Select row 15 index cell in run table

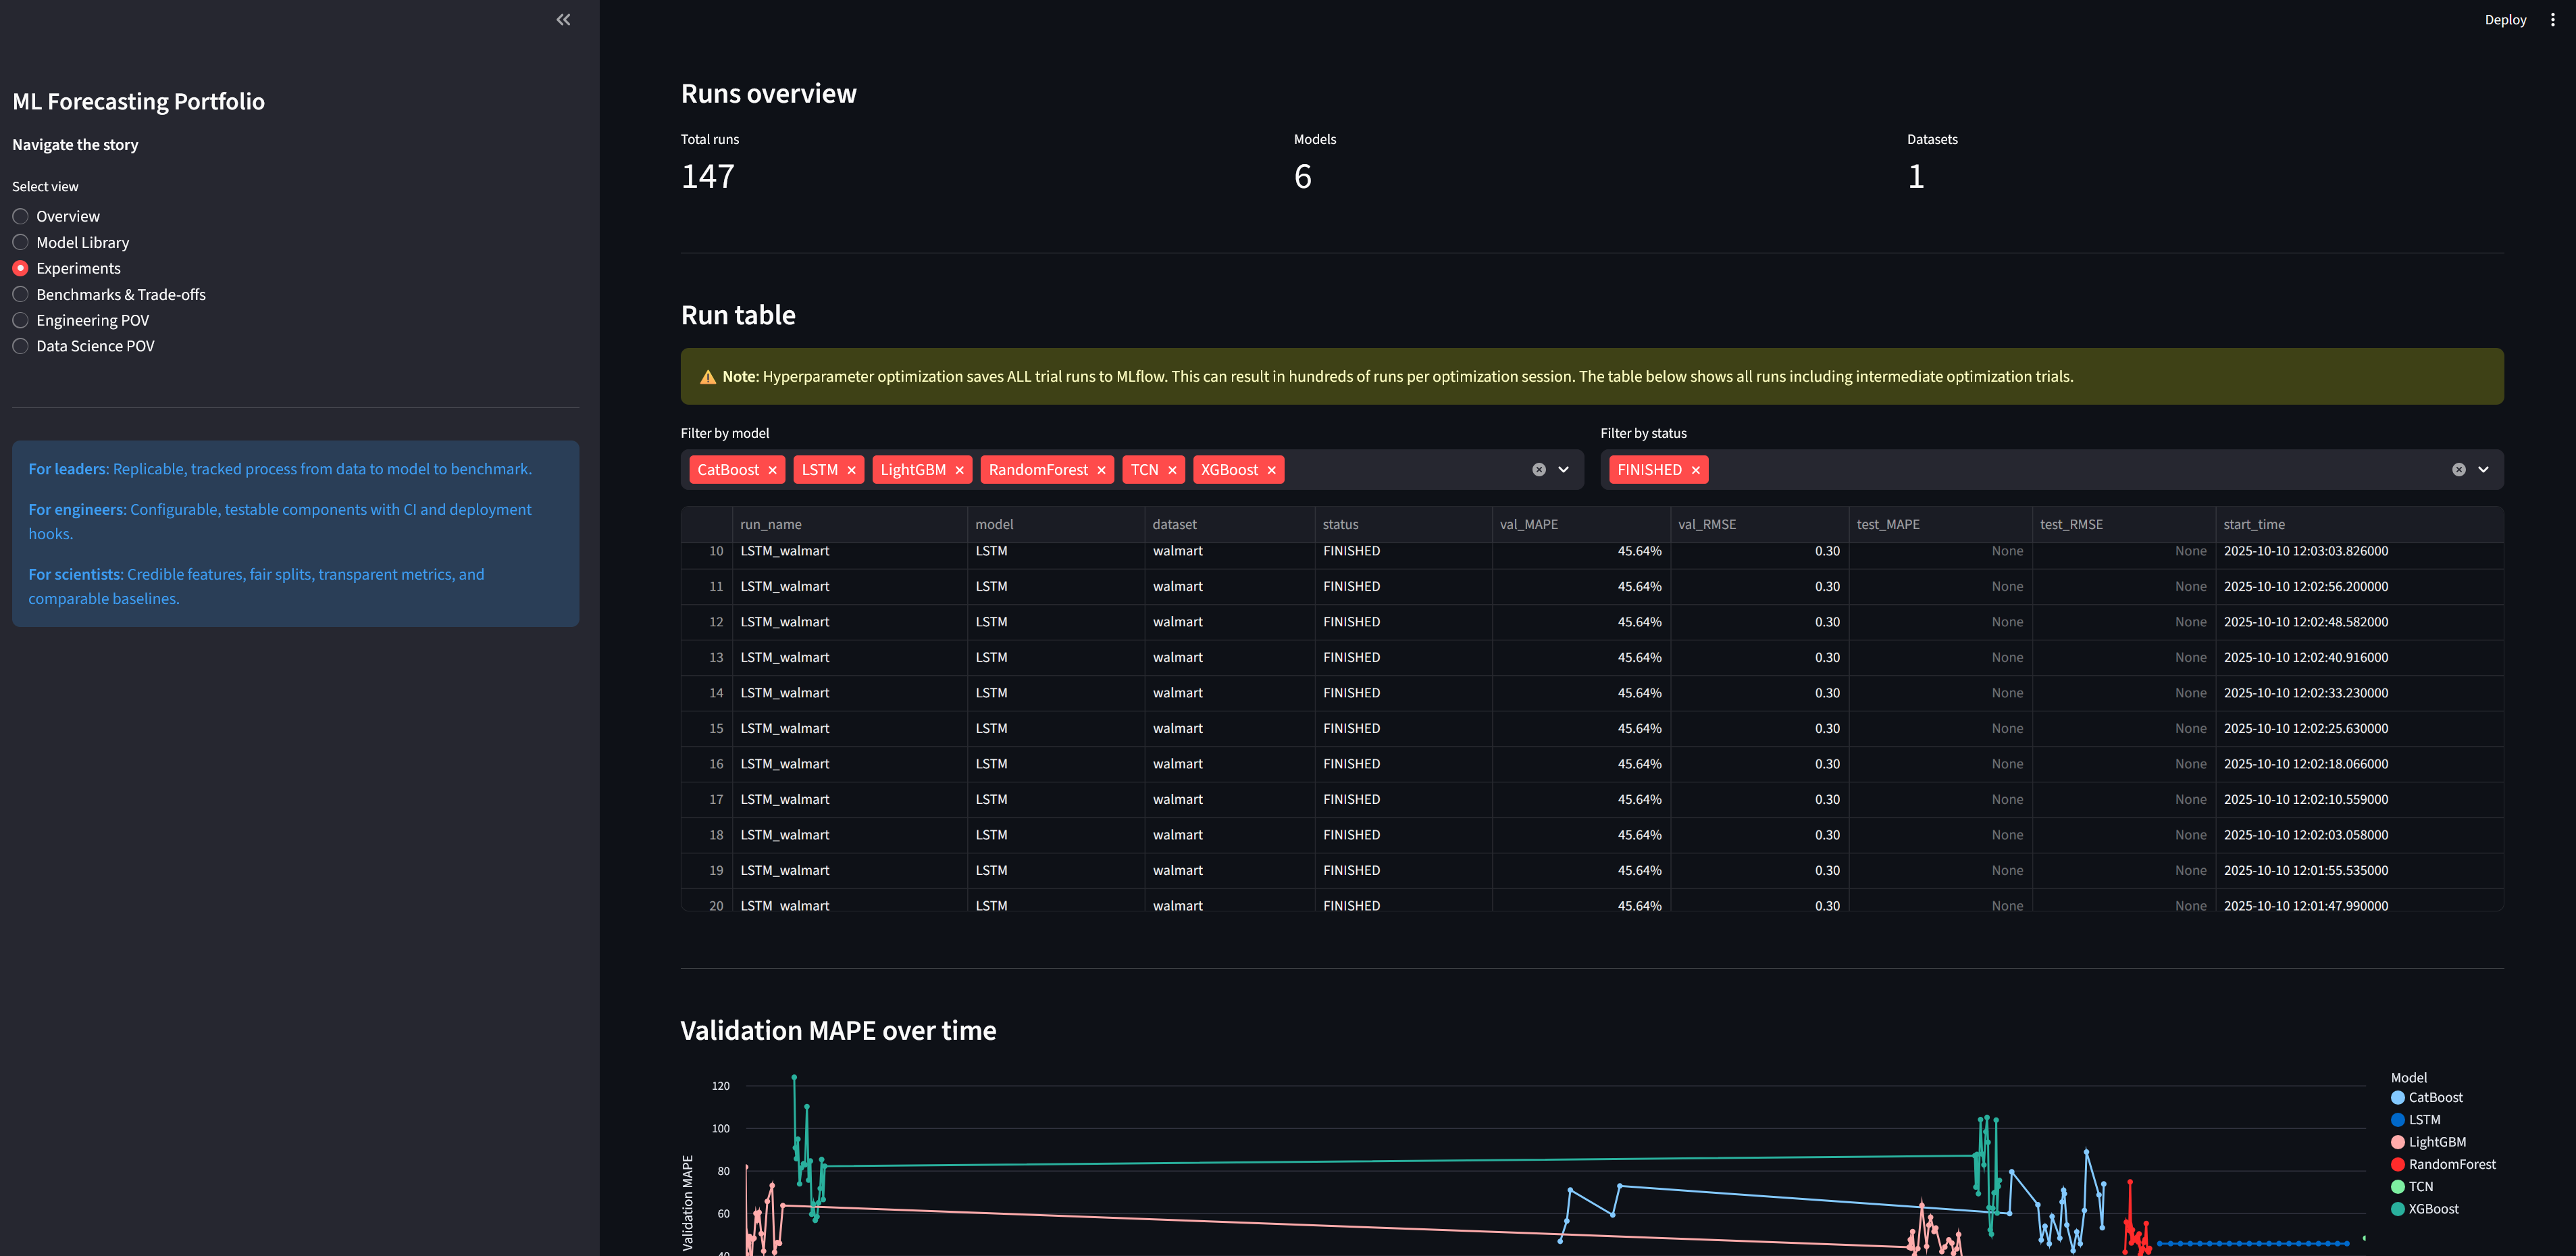pyautogui.click(x=707, y=728)
